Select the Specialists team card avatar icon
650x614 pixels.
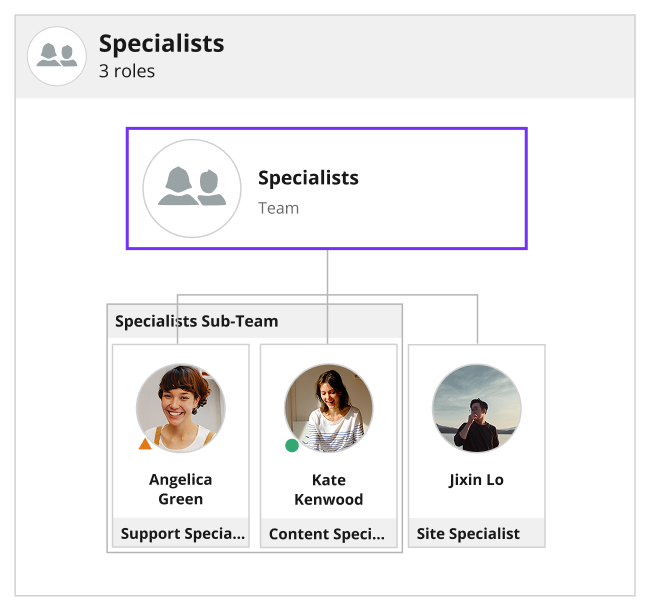click(192, 188)
